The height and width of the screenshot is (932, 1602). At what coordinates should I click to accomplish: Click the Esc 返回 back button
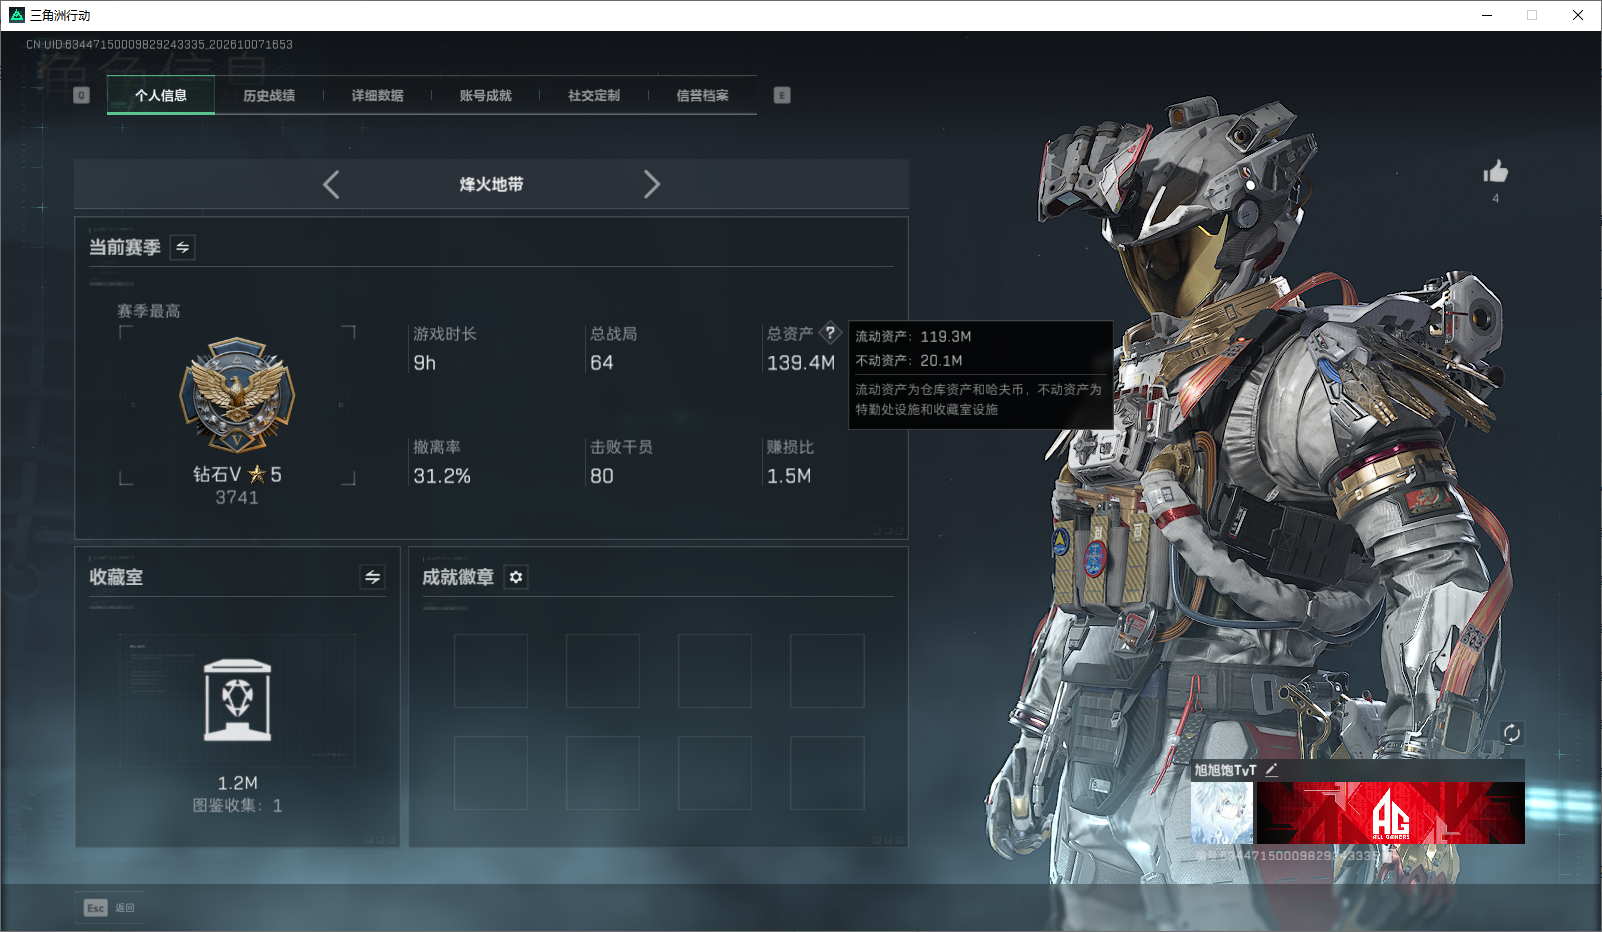(109, 908)
